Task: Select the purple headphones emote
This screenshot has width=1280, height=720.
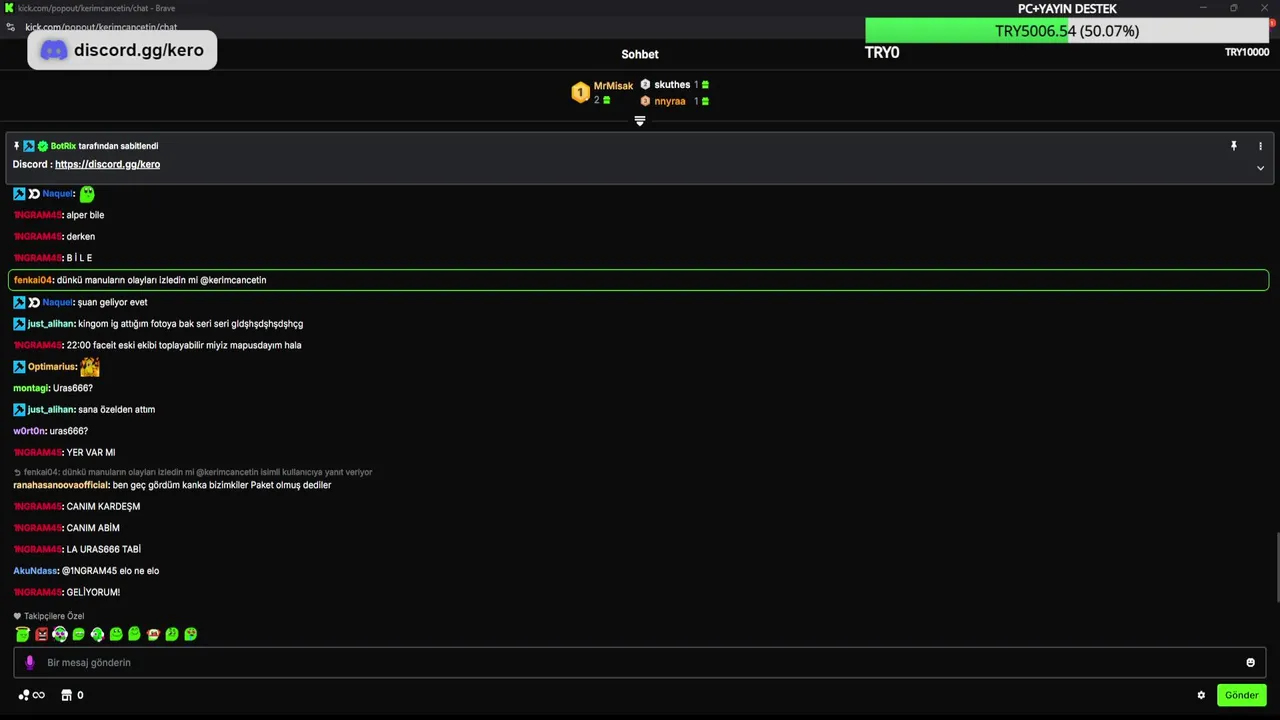Action: point(60,634)
